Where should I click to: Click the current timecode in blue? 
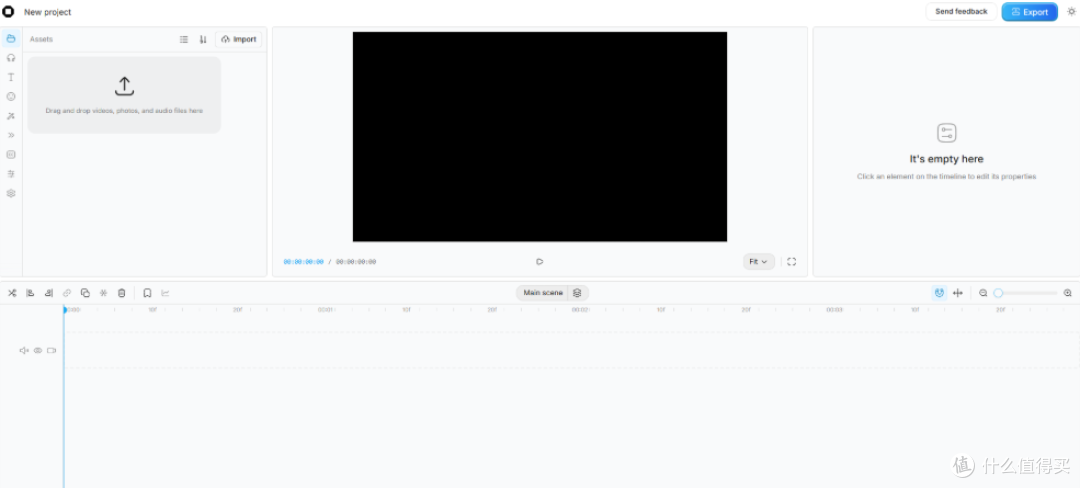coord(304,262)
